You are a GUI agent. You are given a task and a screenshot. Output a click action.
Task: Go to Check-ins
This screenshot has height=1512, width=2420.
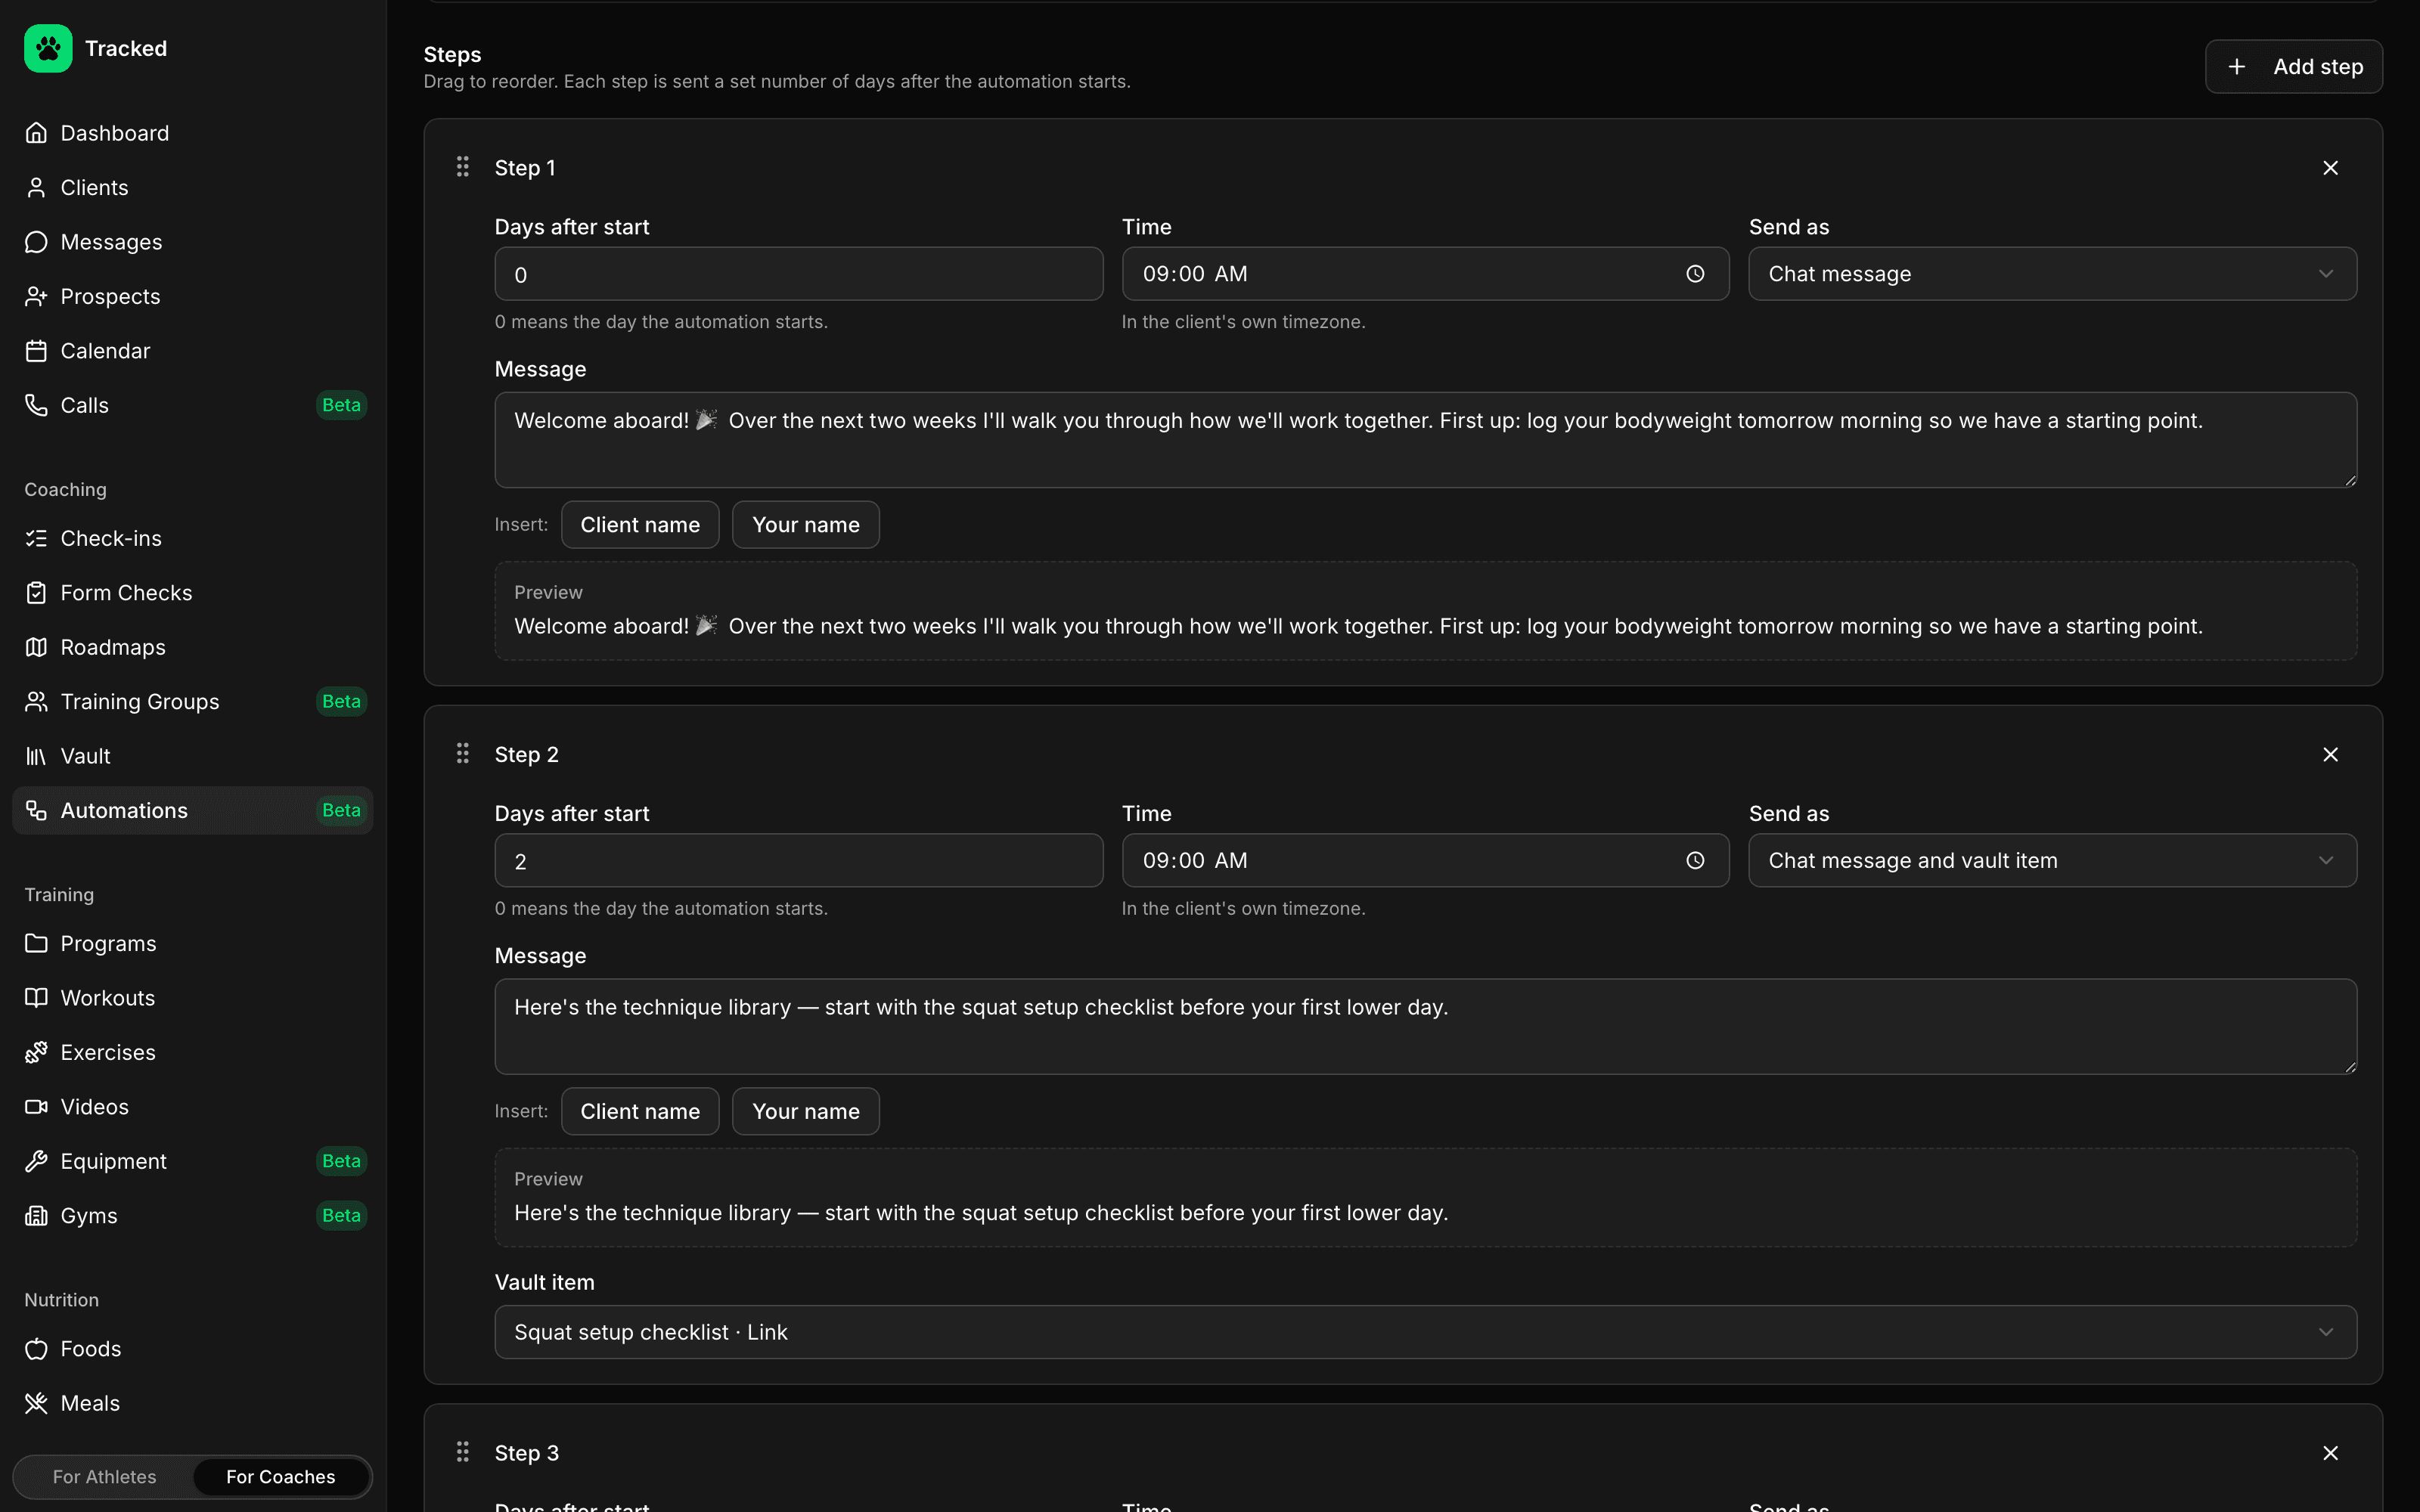192,538
